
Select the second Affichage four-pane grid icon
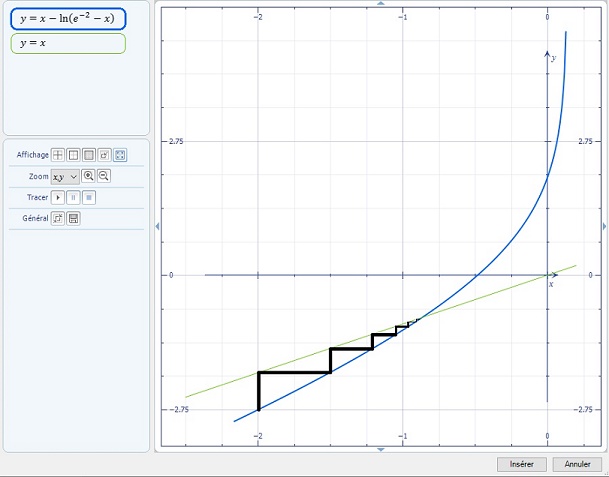pos(73,155)
